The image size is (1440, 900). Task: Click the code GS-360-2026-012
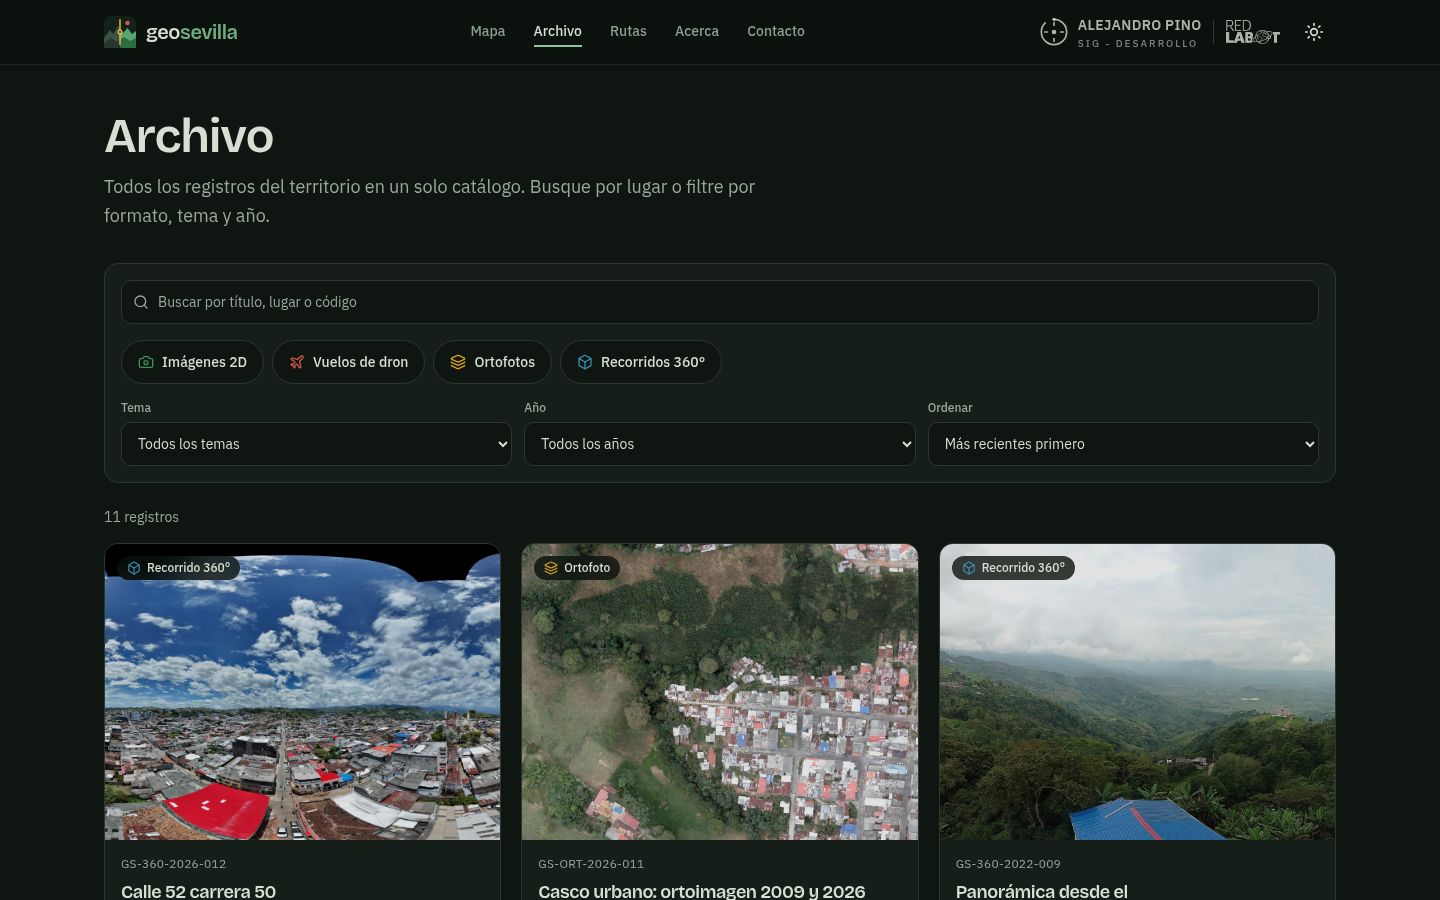(174, 864)
